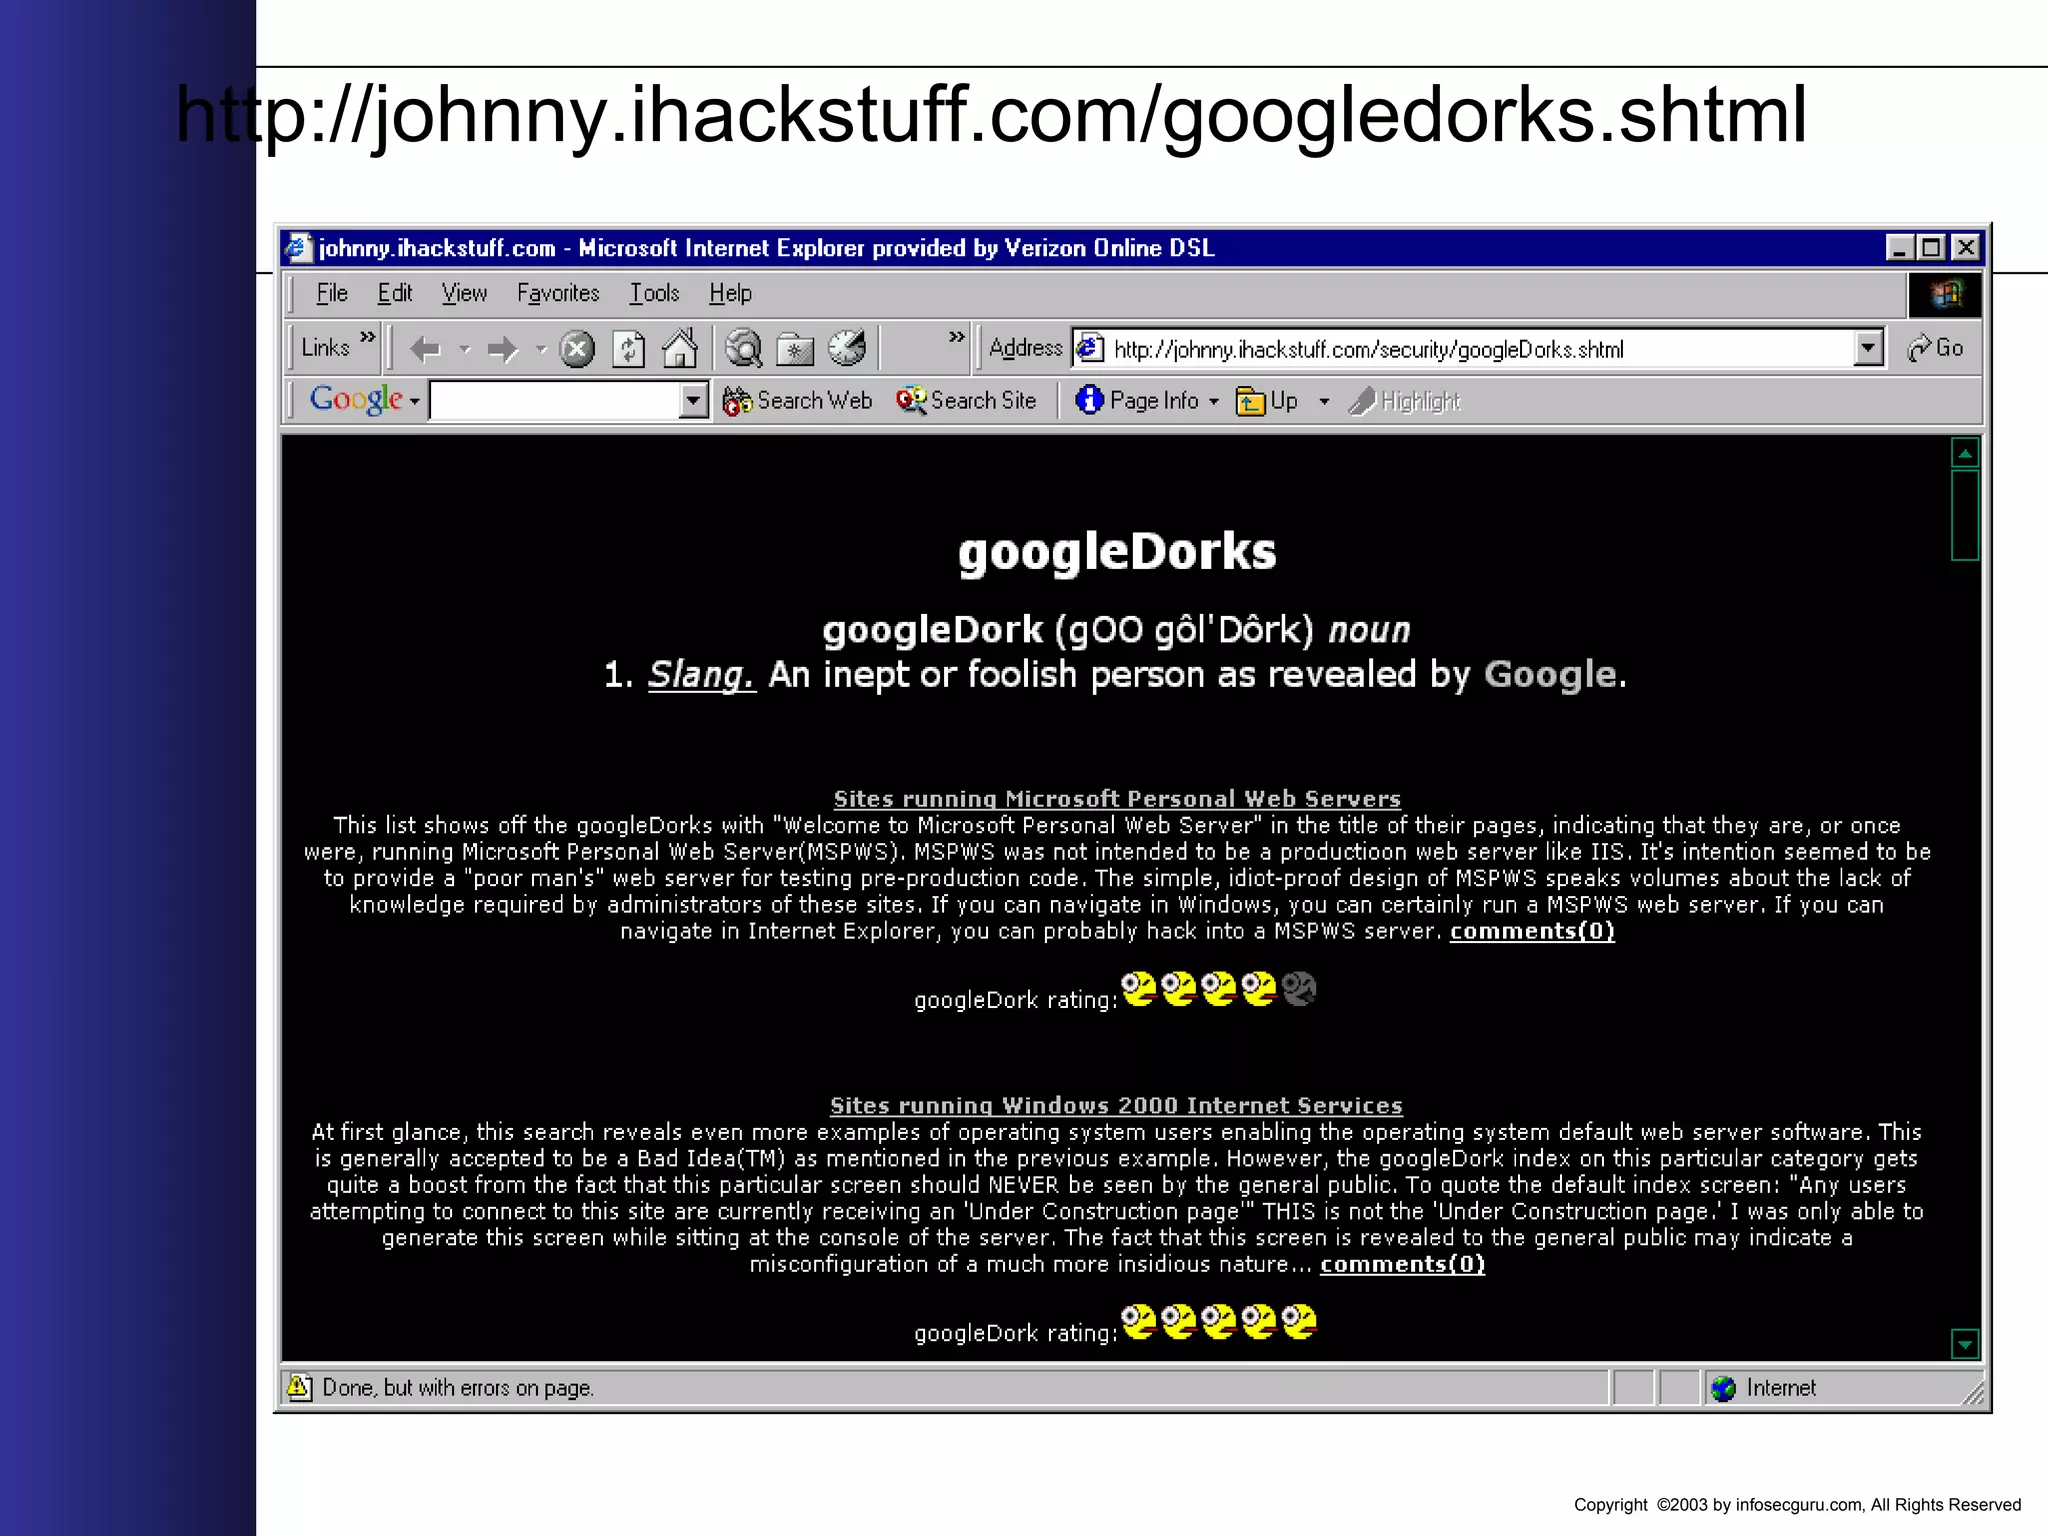Expand the toolbar overflow chevron
The width and height of the screenshot is (2048, 1536).
tap(957, 337)
